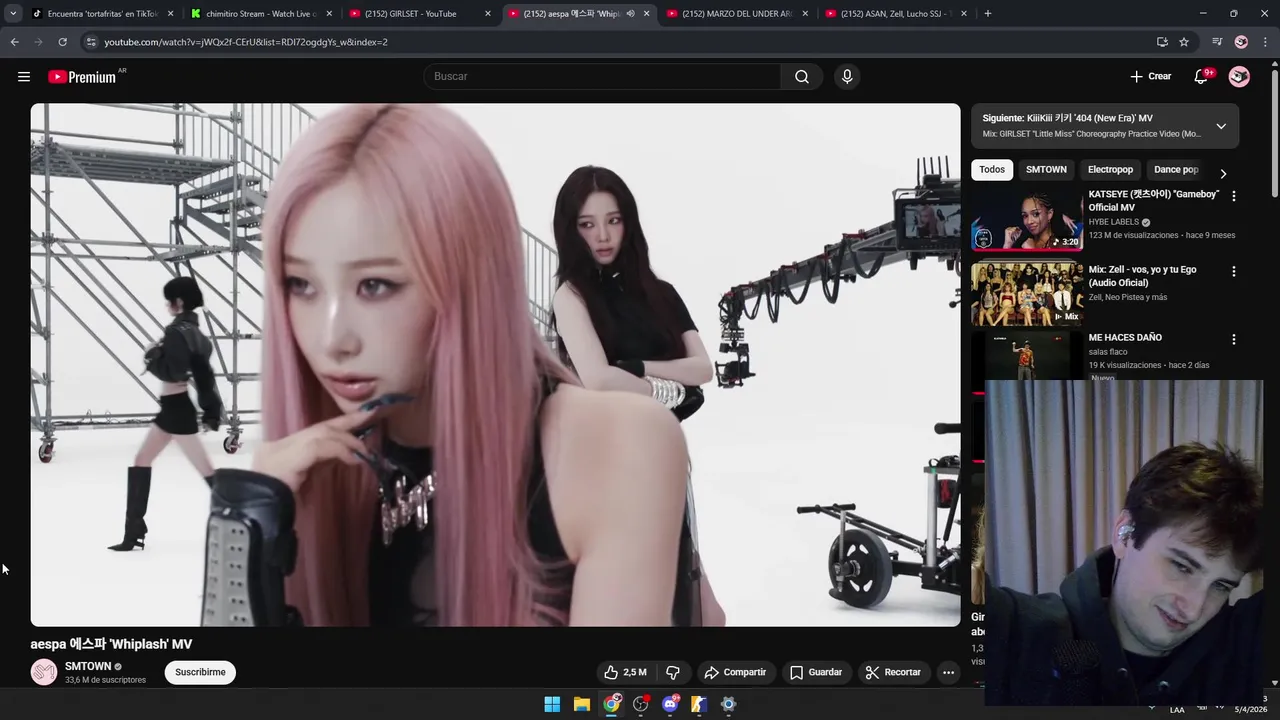Click taskbar date 5/4/2026
Screen dimensions: 1280x720
(1250, 710)
